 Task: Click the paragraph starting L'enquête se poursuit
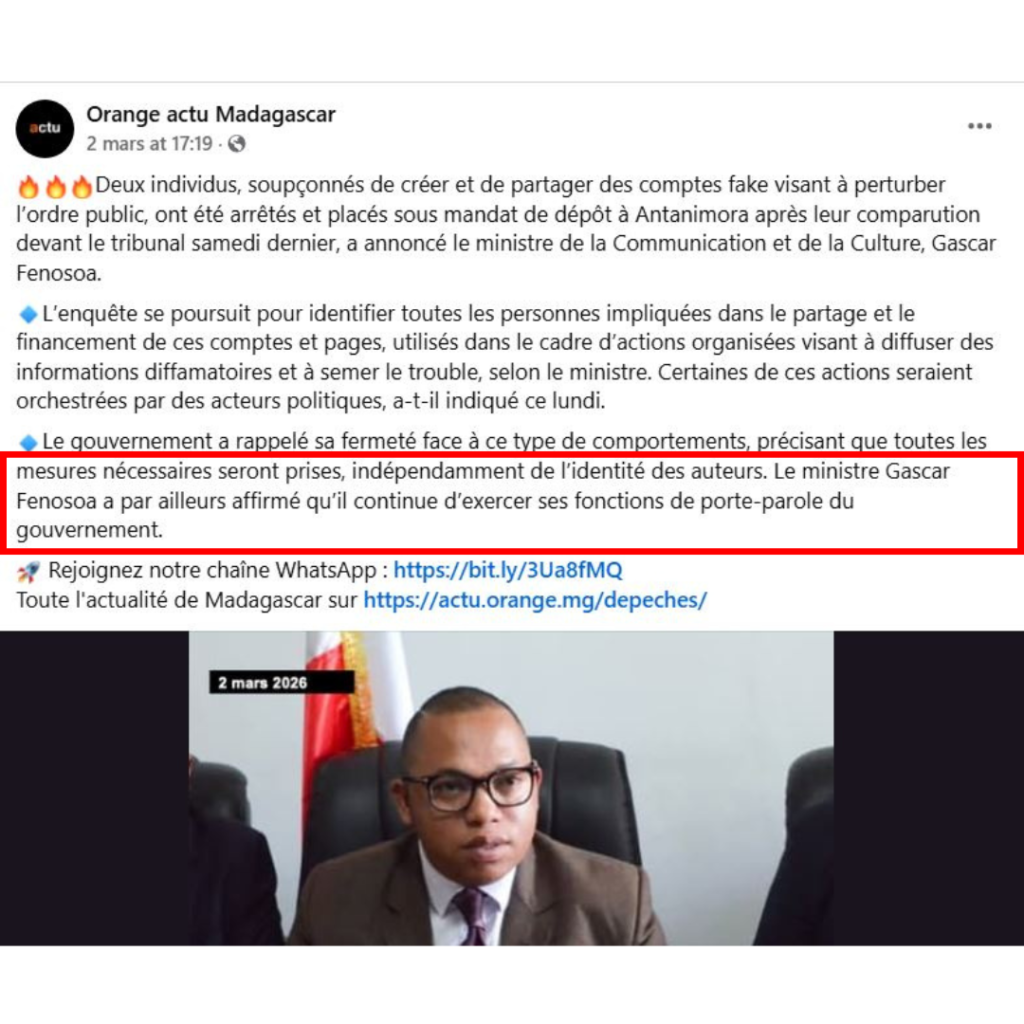pos(505,357)
